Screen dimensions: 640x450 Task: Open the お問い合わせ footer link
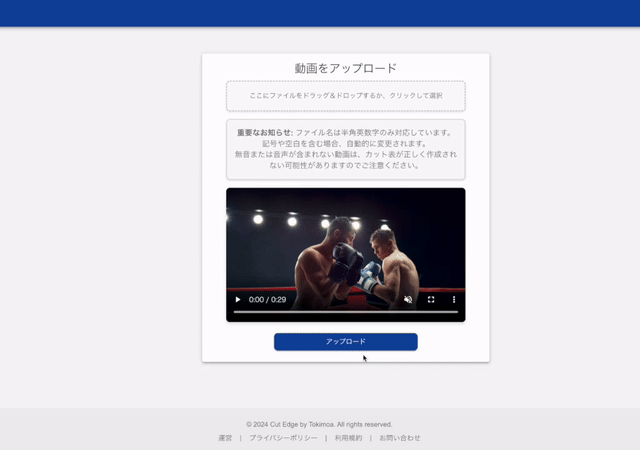tap(400, 438)
